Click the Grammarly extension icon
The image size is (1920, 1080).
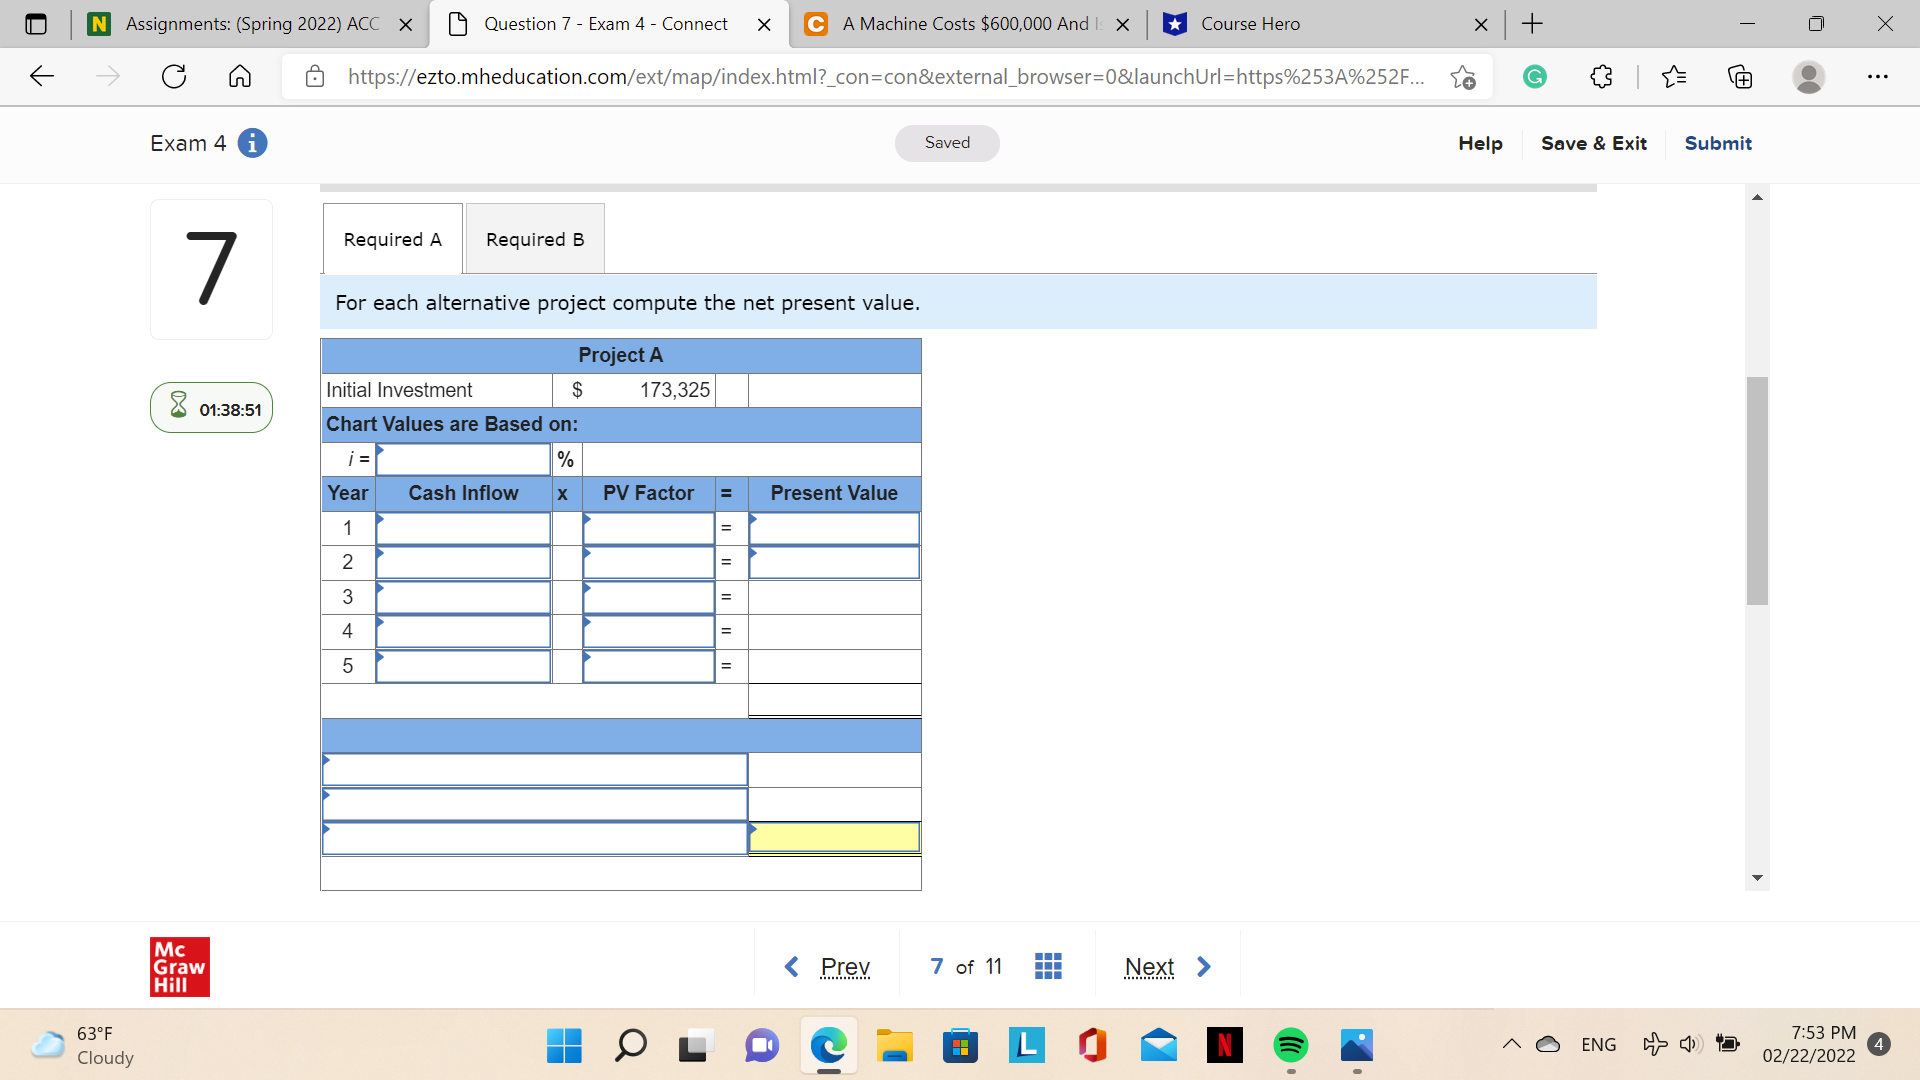(1536, 76)
